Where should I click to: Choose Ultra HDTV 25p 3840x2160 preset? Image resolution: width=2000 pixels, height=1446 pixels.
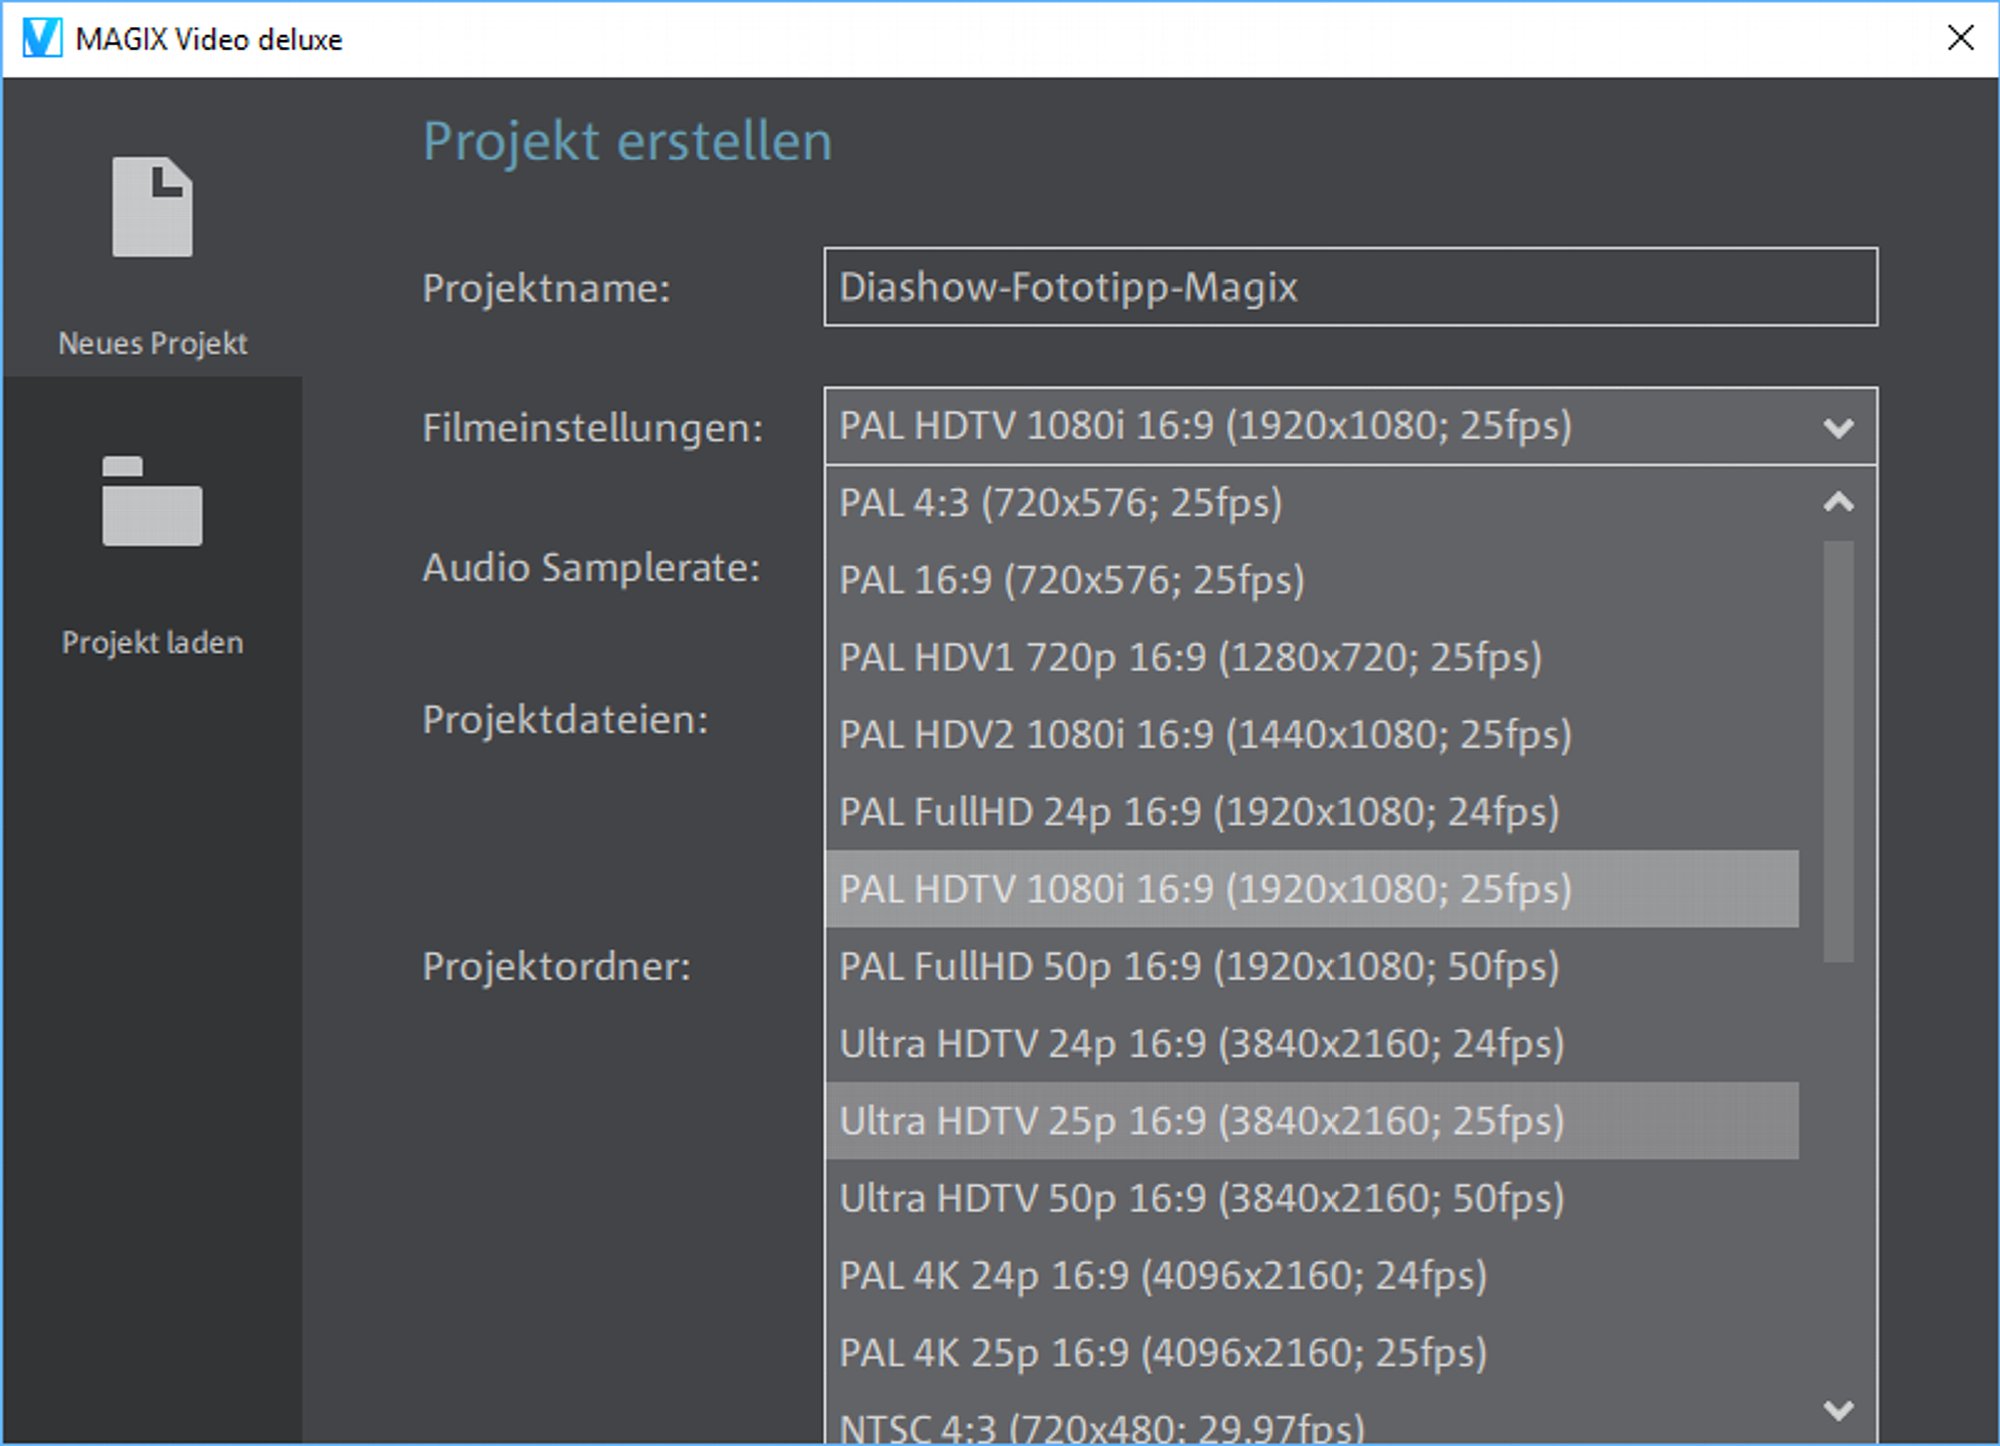(x=1201, y=1121)
